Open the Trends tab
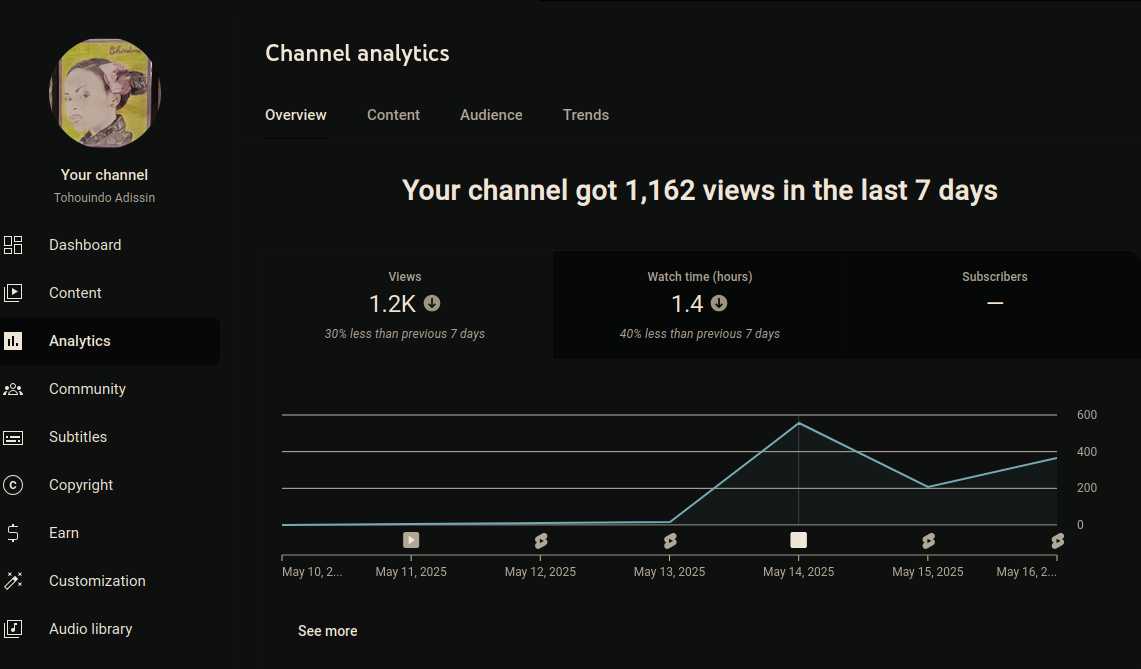 [x=586, y=115]
